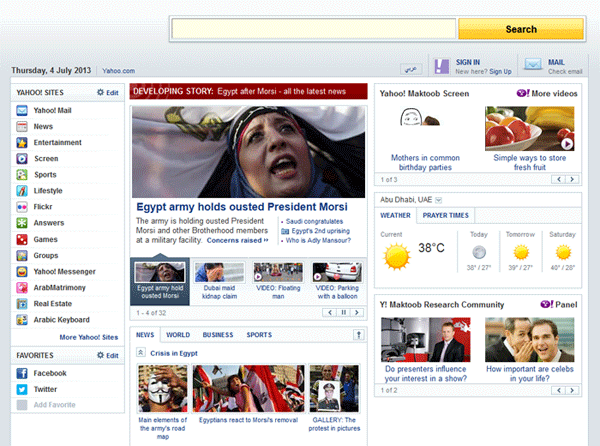The width and height of the screenshot is (600, 446).
Task: Click the More videos link
Action: tap(547, 93)
